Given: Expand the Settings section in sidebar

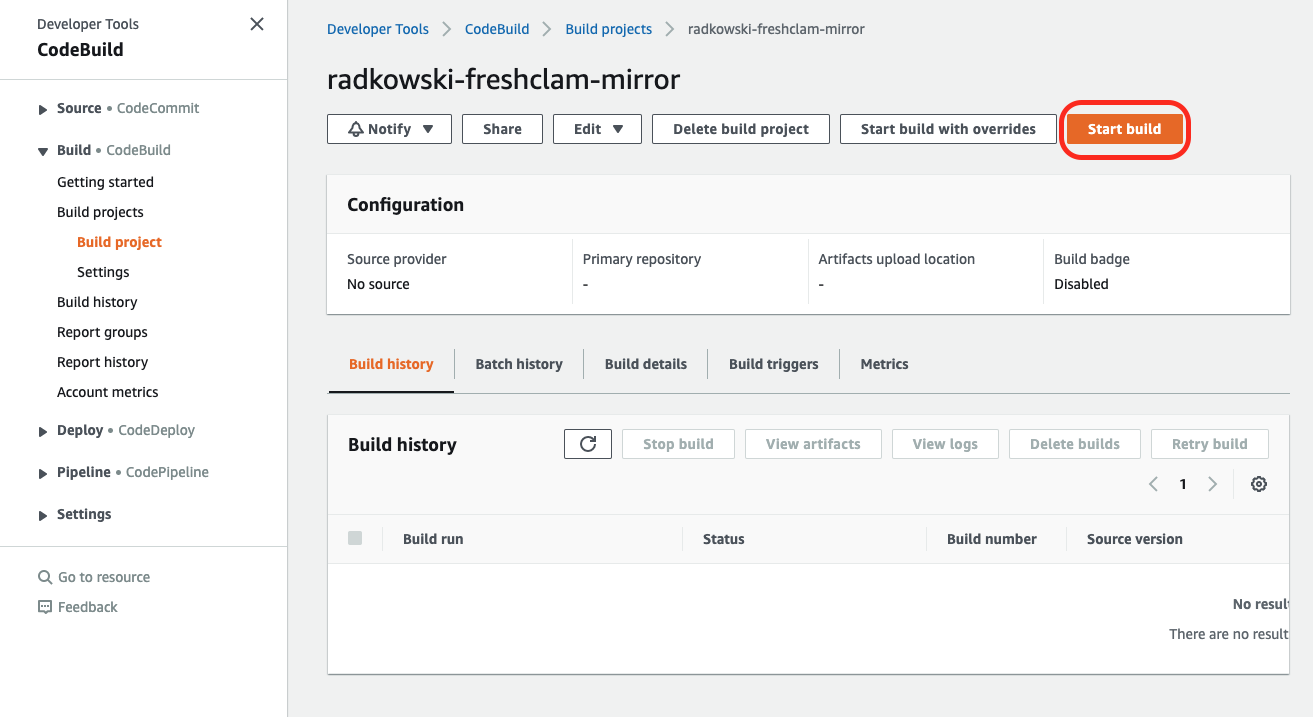Looking at the screenshot, I should (42, 515).
